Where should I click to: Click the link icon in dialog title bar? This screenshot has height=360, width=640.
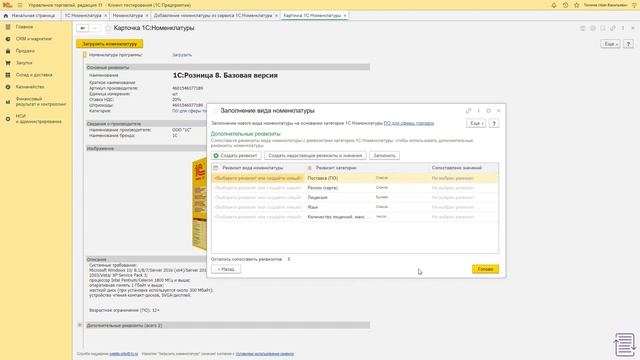[469, 111]
